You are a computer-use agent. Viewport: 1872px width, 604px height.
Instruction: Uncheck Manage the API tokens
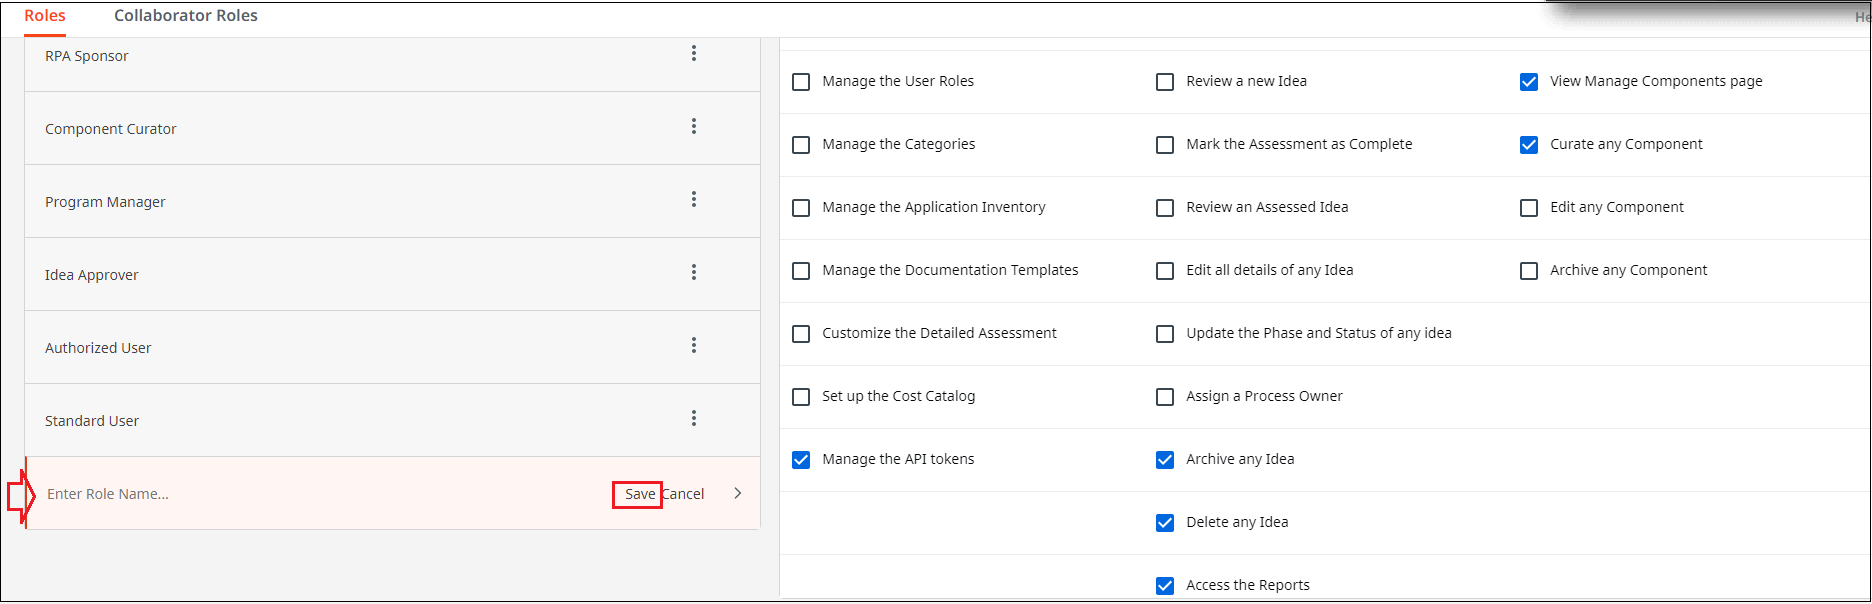pyautogui.click(x=801, y=460)
